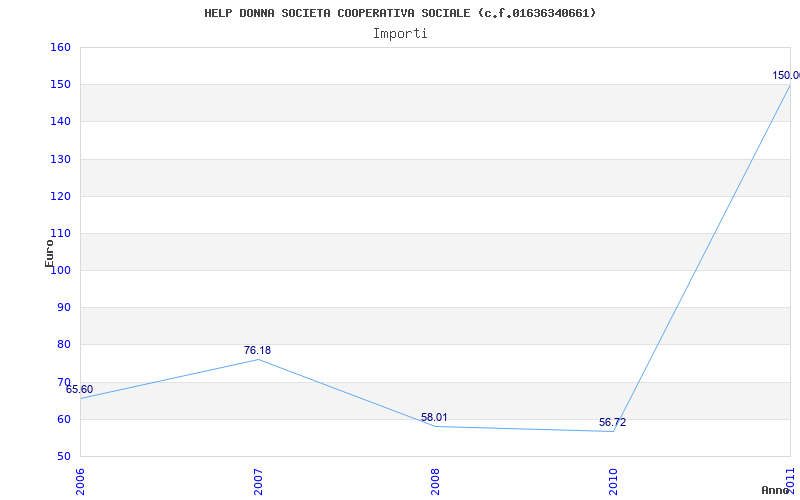This screenshot has width=800, height=500.
Task: Click the 150 y-axis tick label
Action: (60, 85)
